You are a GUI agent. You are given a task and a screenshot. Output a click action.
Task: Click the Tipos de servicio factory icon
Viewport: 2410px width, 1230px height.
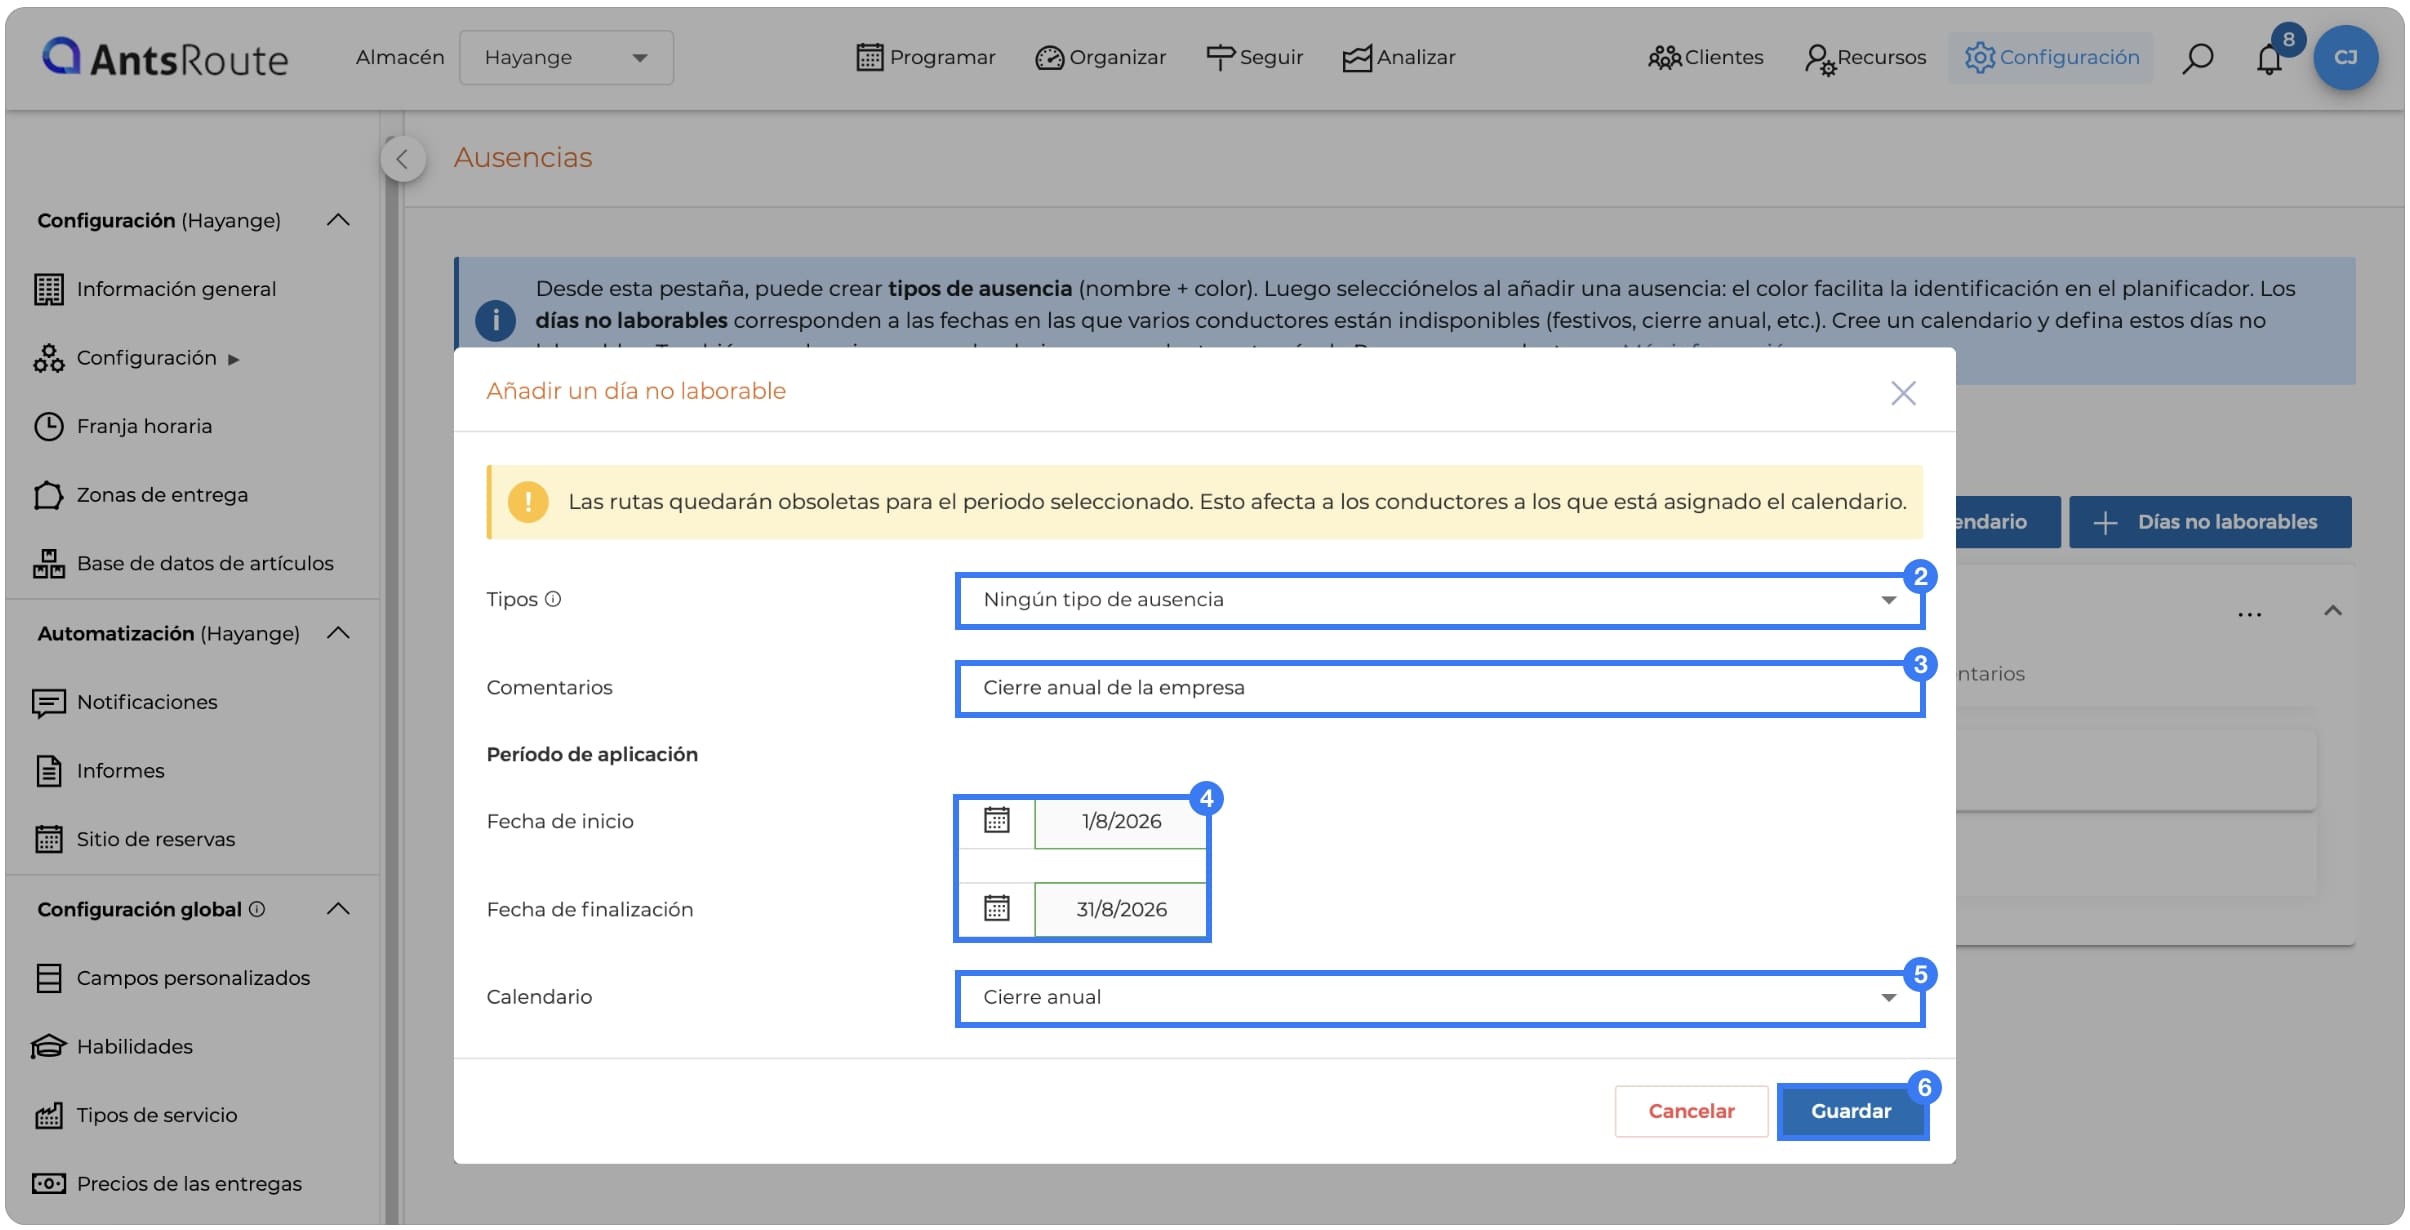(48, 1115)
